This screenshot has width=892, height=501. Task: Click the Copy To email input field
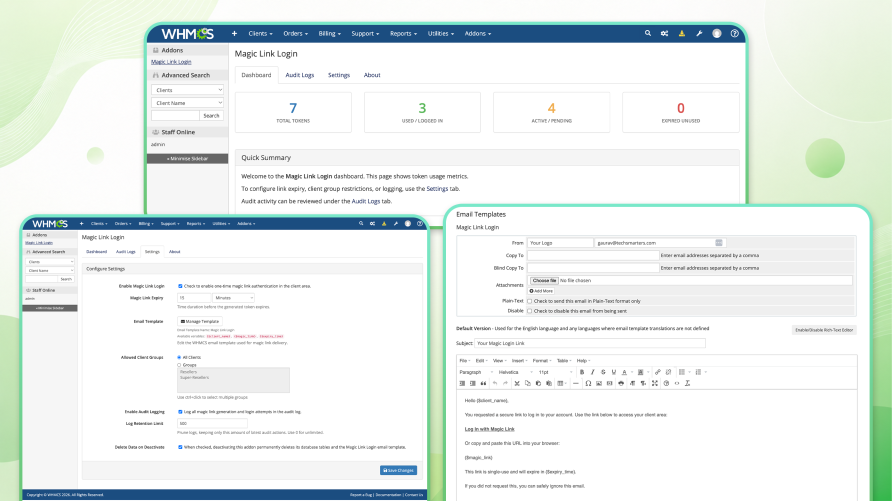(x=593, y=255)
